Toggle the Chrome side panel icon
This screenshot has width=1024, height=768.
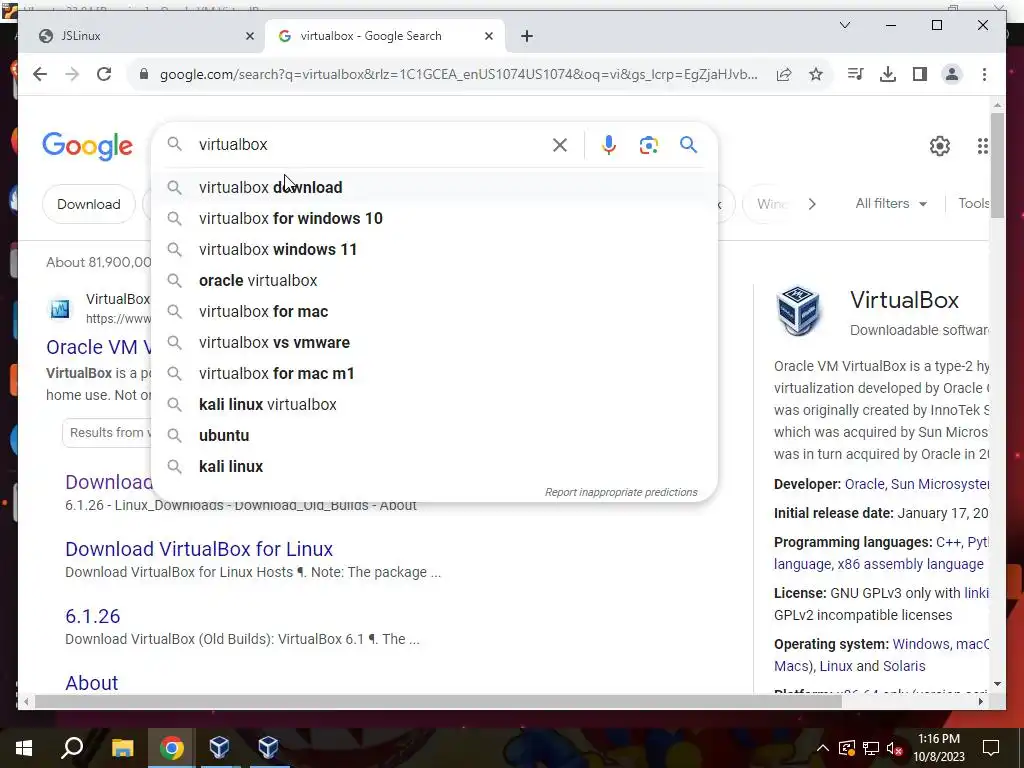[x=920, y=74]
